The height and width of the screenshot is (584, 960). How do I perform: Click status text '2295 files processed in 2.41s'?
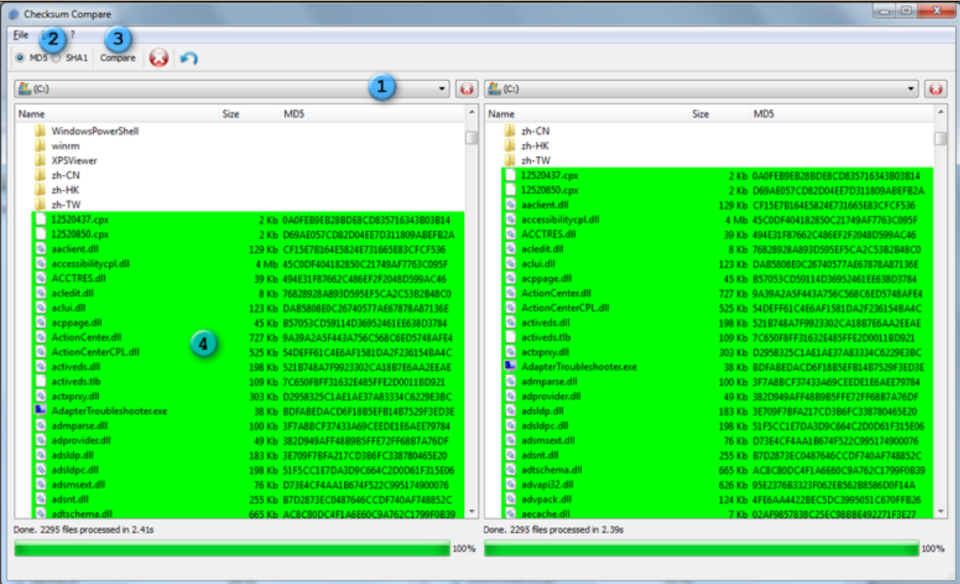(97, 530)
